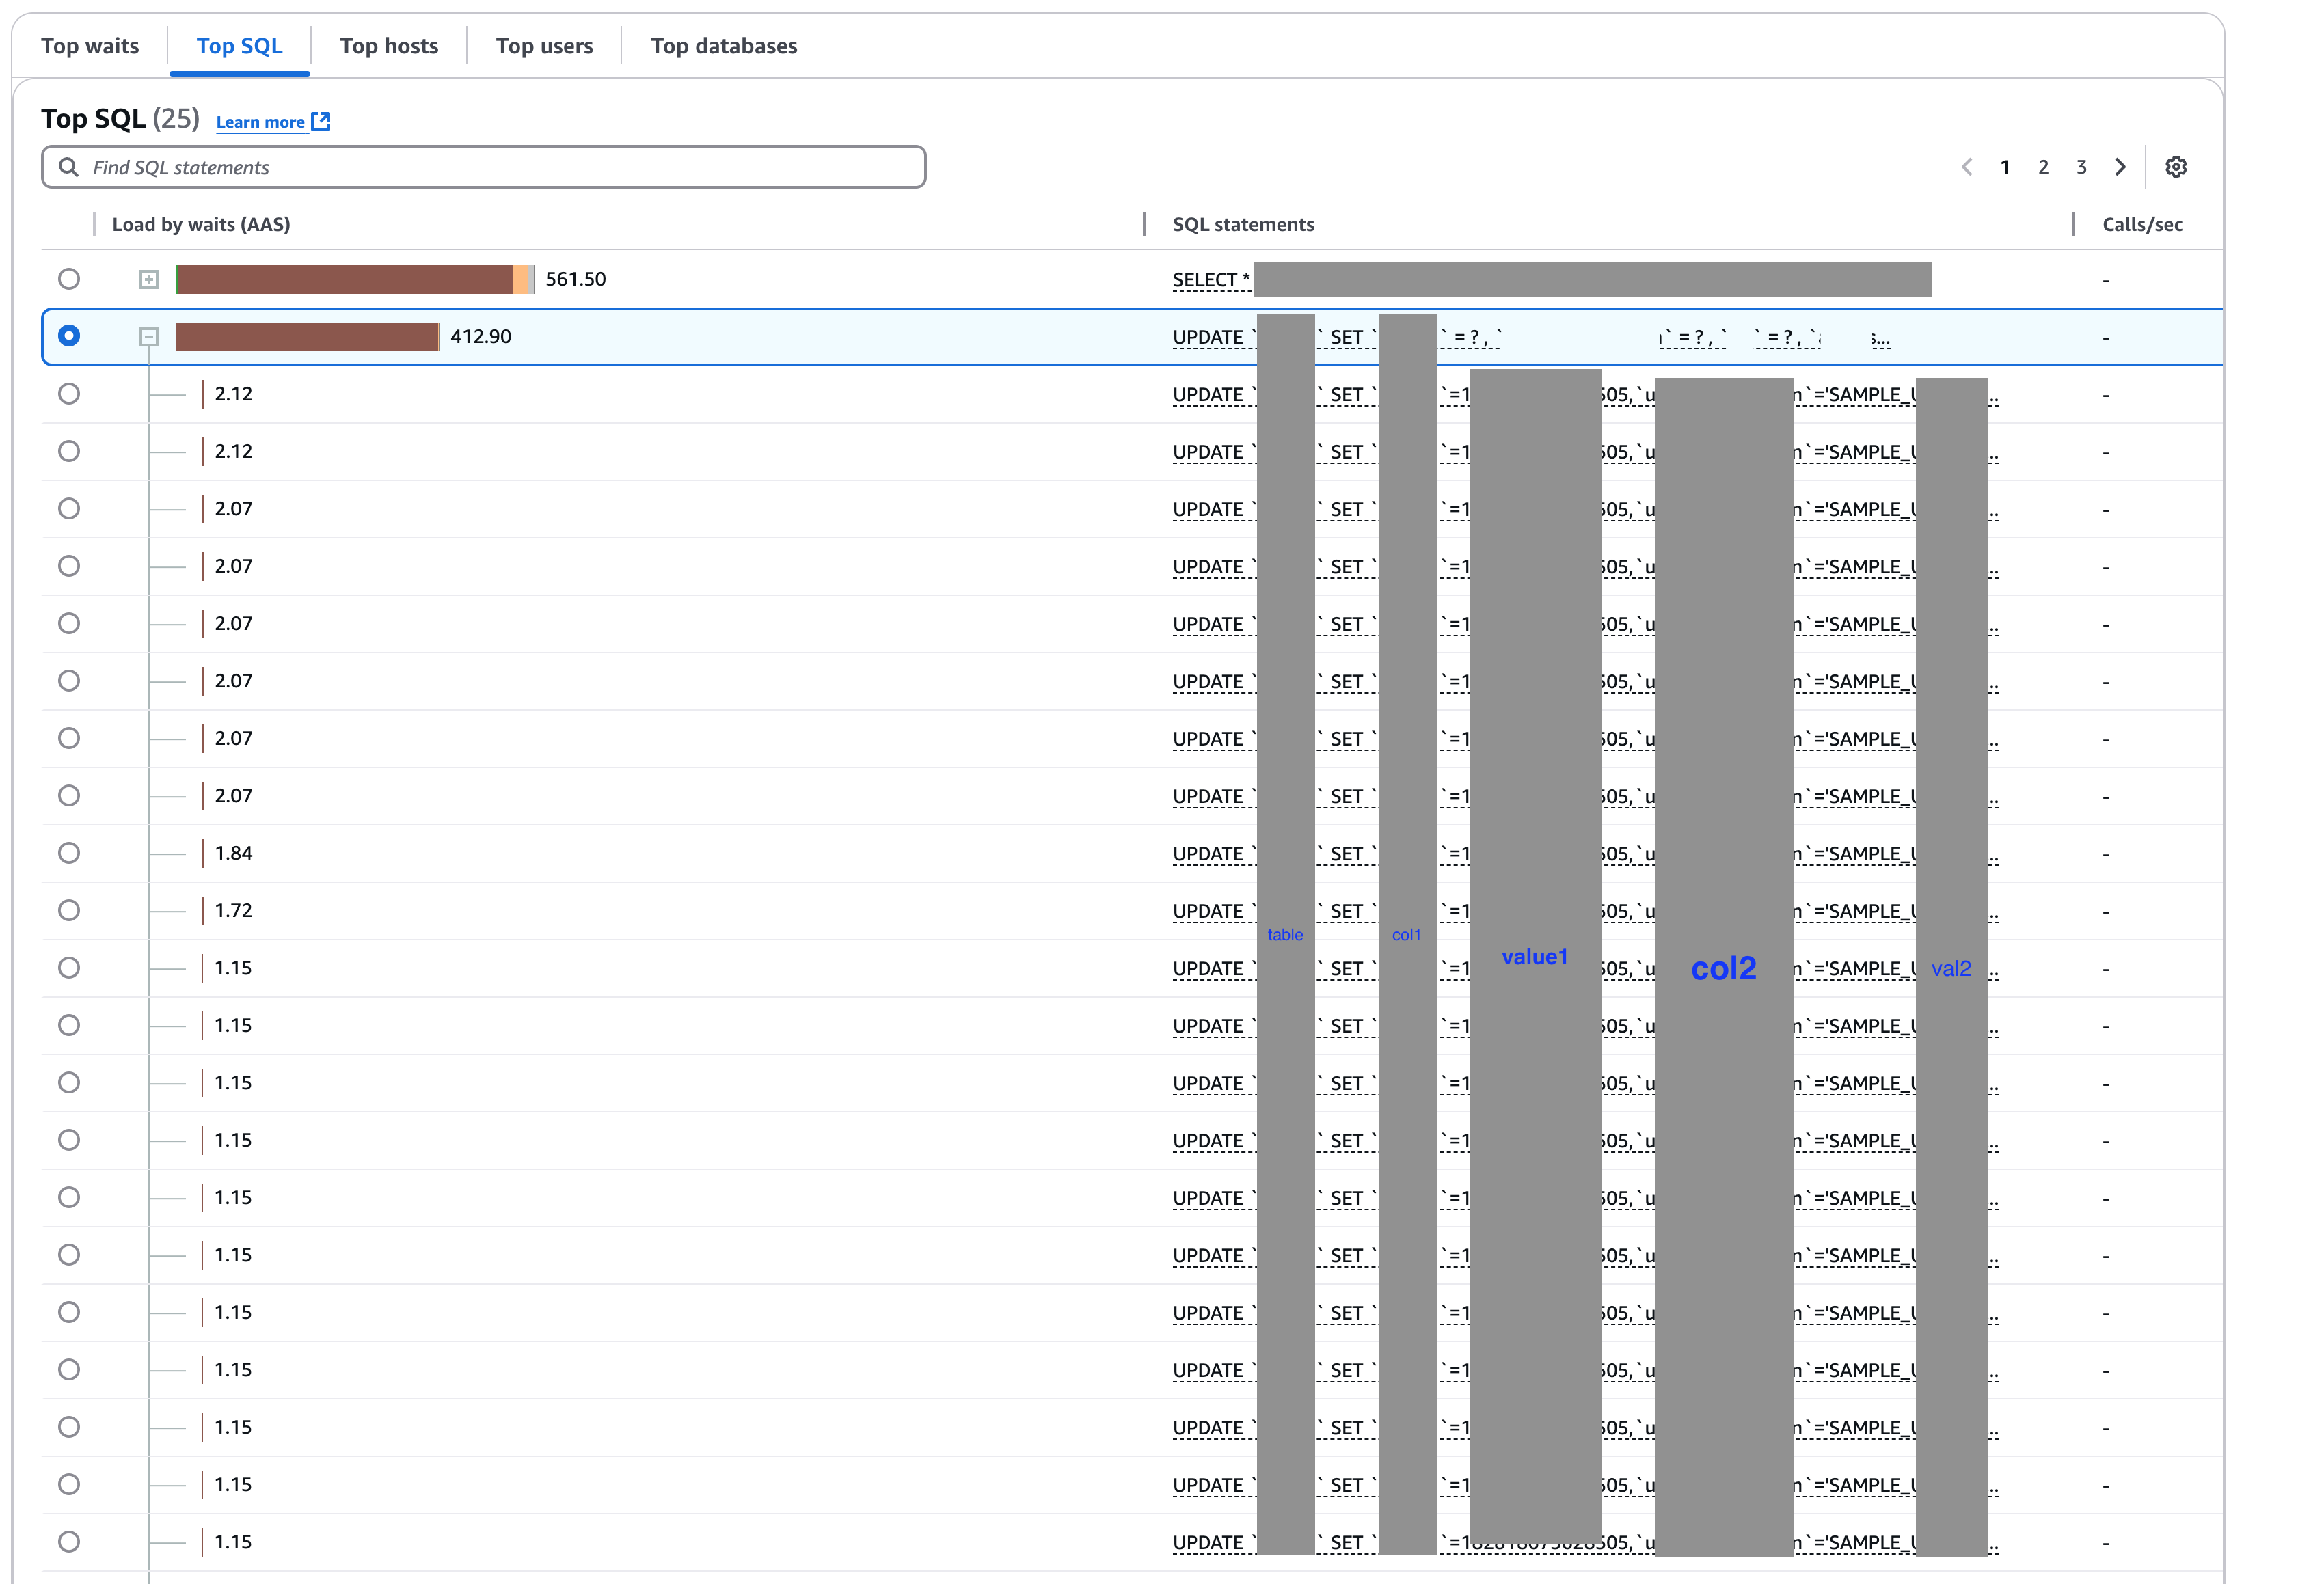Open the UPDATE statement in 1.84 row
The image size is (2324, 1584).
(1585, 854)
